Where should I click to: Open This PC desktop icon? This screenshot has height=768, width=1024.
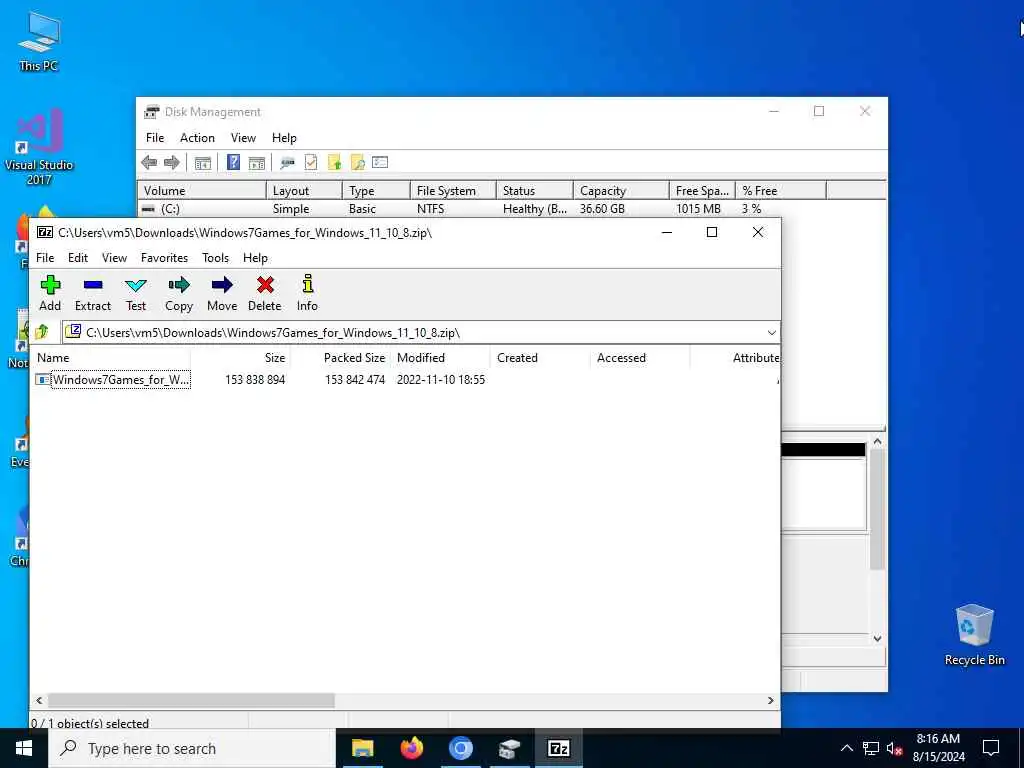click(x=39, y=41)
